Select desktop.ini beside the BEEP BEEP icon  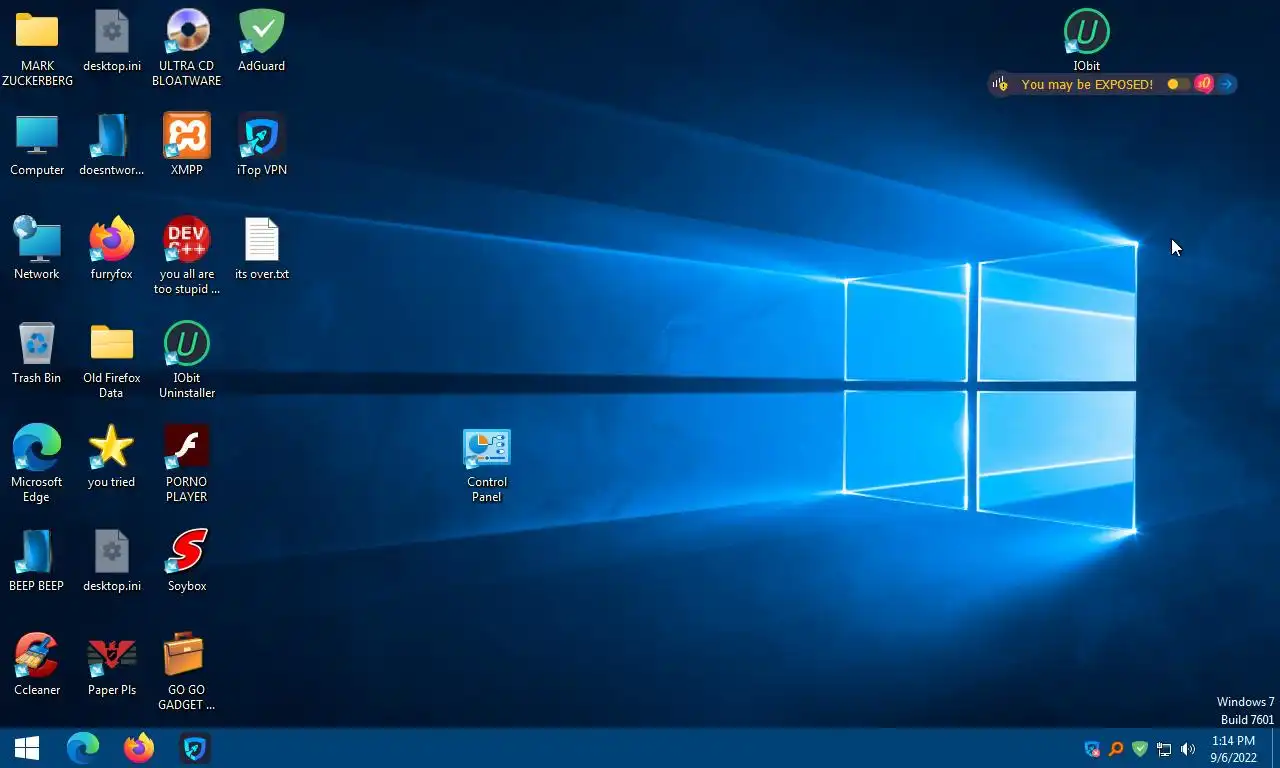[x=111, y=552]
